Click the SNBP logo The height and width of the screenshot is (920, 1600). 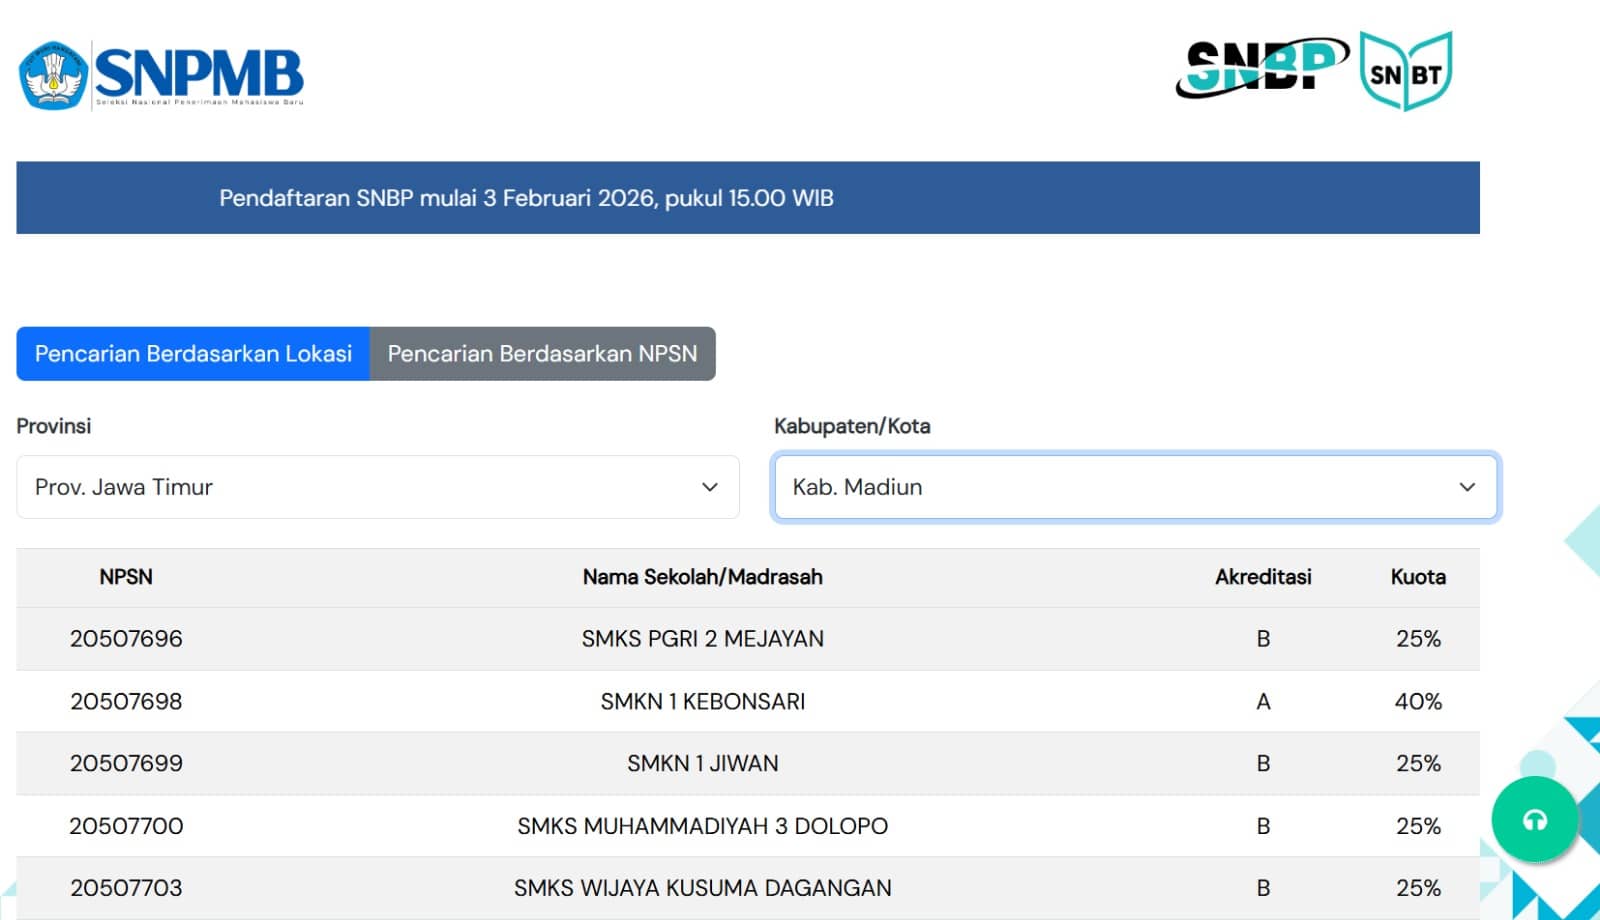[x=1260, y=68]
